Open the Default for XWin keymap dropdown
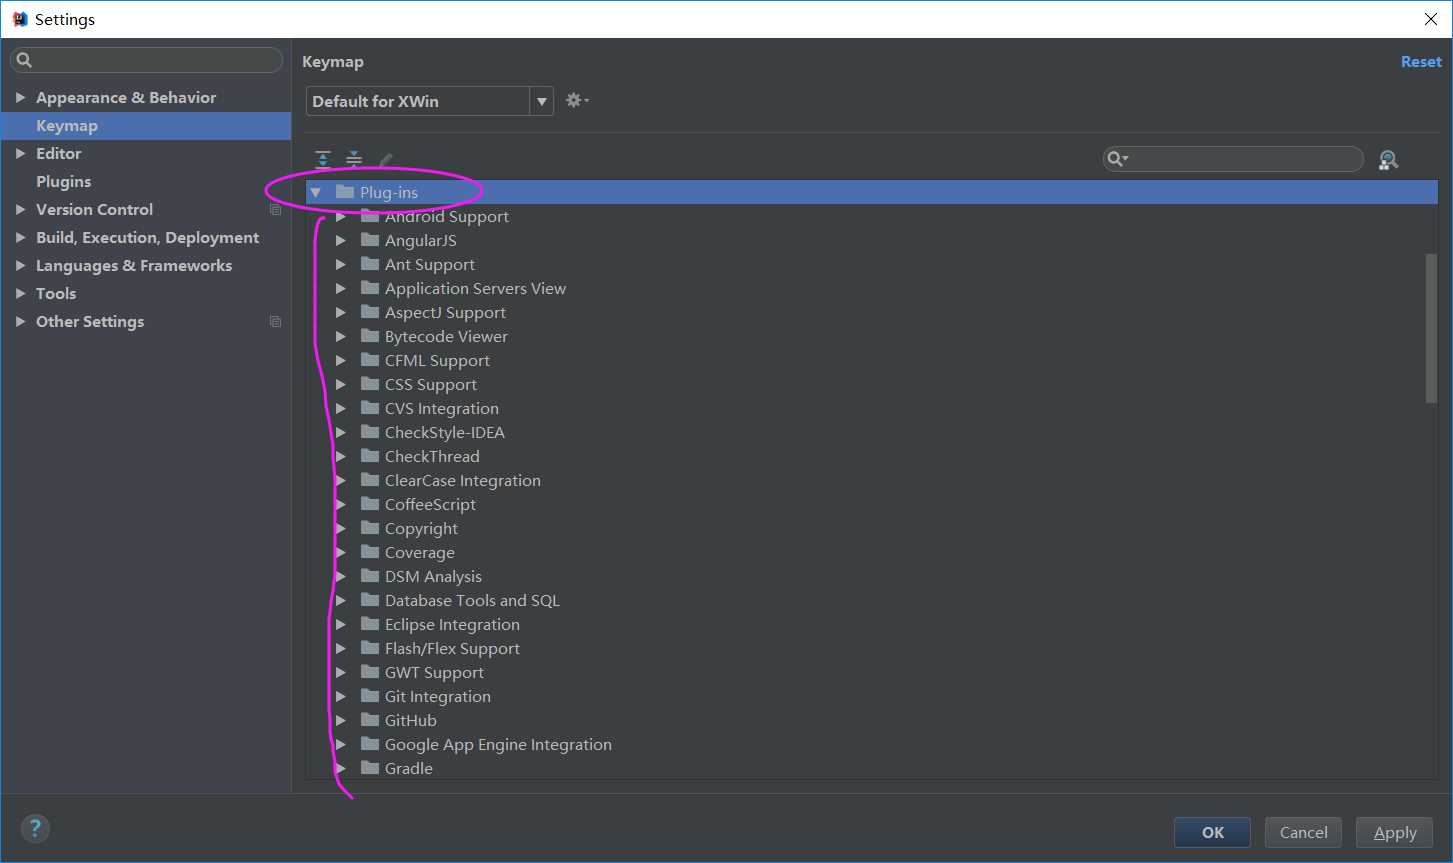 542,101
